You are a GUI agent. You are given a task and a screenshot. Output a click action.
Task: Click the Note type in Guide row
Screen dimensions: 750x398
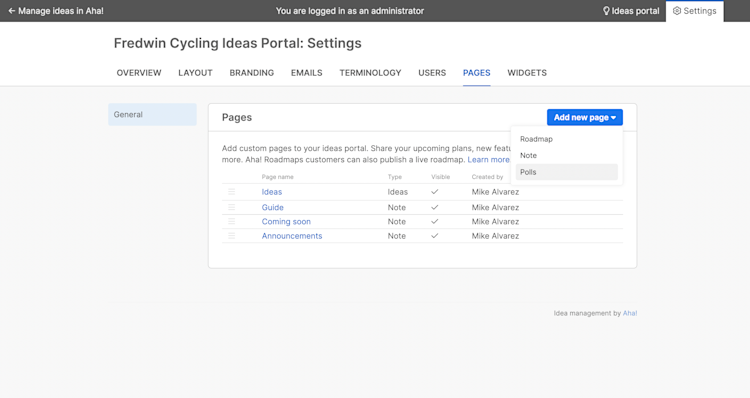(397, 207)
